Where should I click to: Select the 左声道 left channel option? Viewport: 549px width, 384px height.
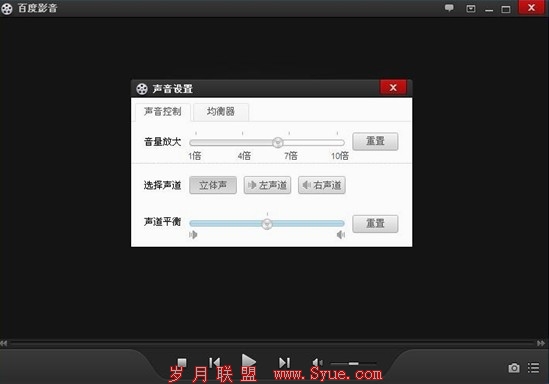click(x=267, y=185)
